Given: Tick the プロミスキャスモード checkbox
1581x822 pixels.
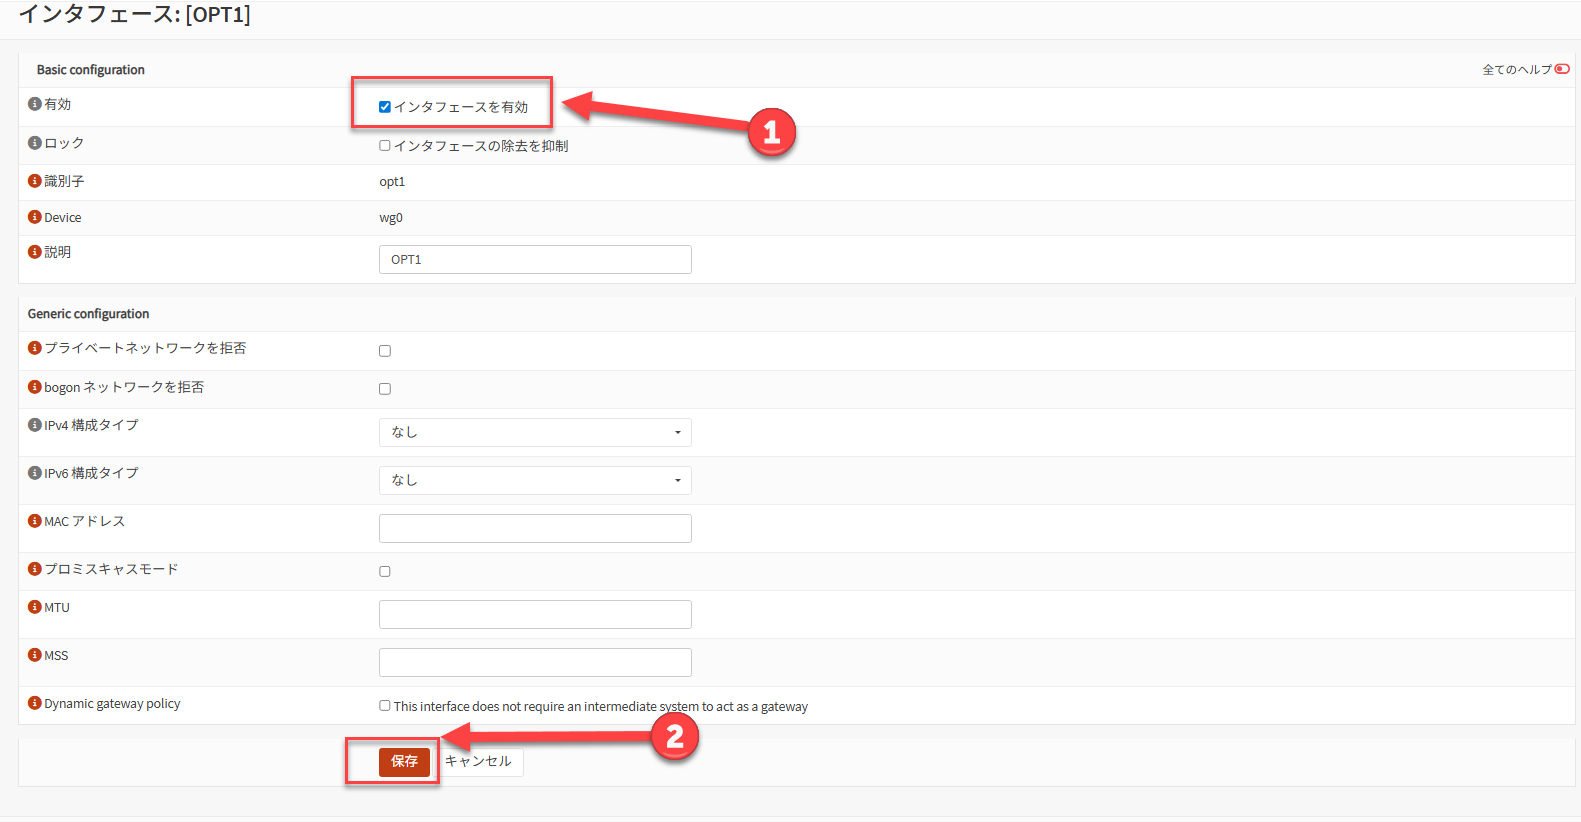Looking at the screenshot, I should point(385,572).
